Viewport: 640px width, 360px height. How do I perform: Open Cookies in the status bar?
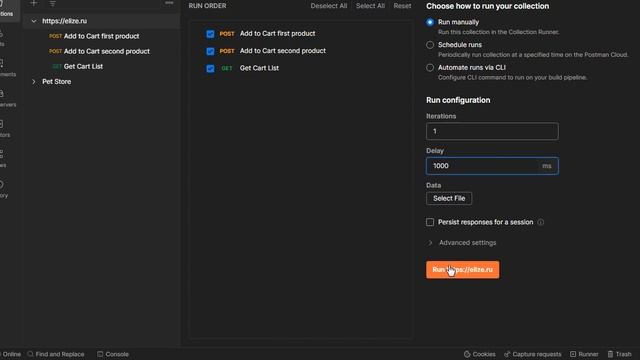pos(480,354)
